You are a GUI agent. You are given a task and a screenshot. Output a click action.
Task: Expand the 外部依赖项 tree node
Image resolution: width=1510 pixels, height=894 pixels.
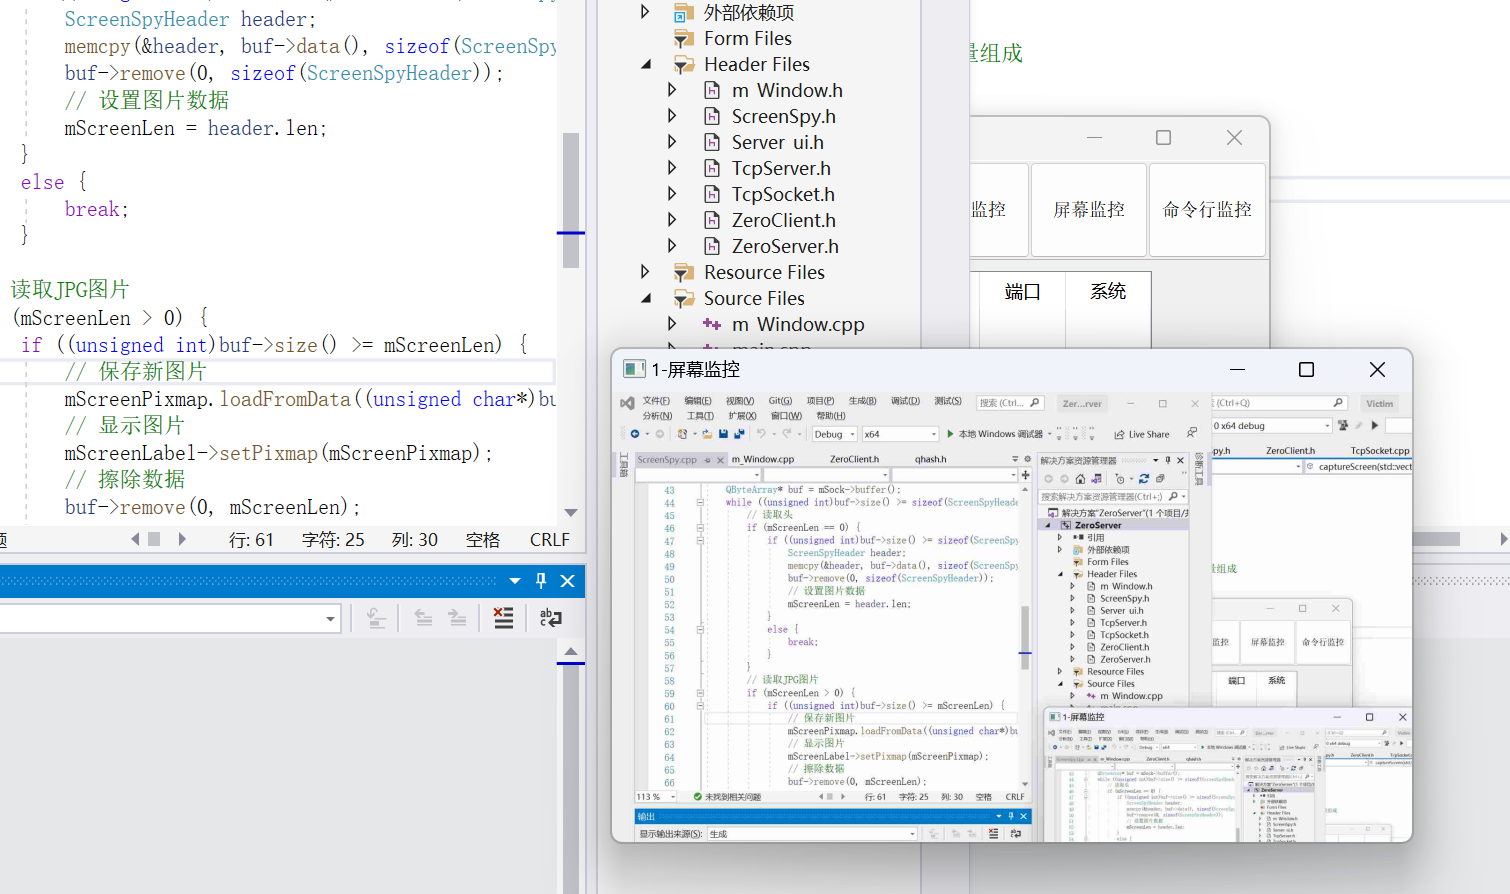point(645,12)
